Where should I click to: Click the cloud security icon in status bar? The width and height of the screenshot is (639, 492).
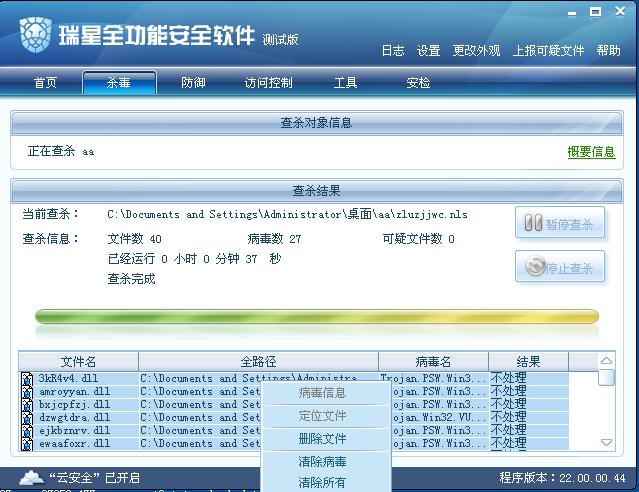pos(32,477)
